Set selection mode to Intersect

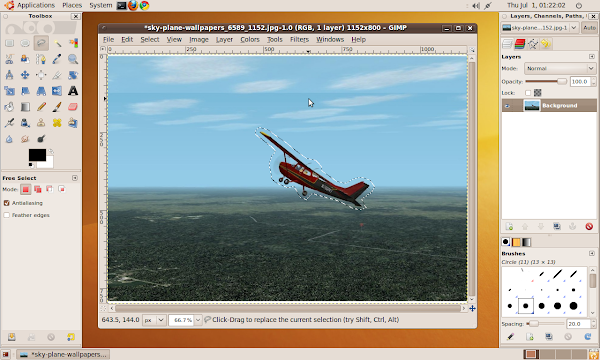62,189
